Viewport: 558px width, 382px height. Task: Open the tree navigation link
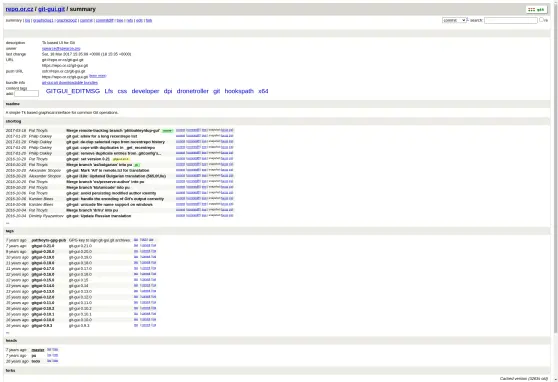[x=120, y=21]
